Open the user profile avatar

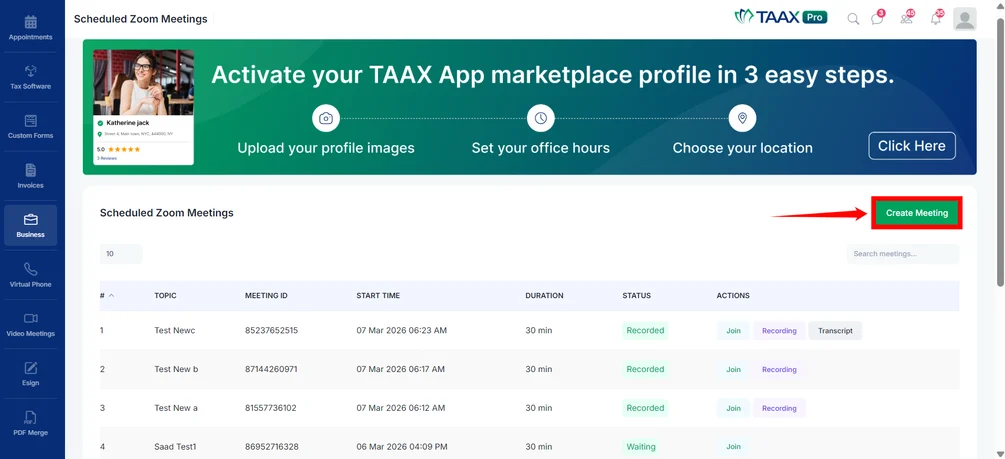tap(965, 19)
